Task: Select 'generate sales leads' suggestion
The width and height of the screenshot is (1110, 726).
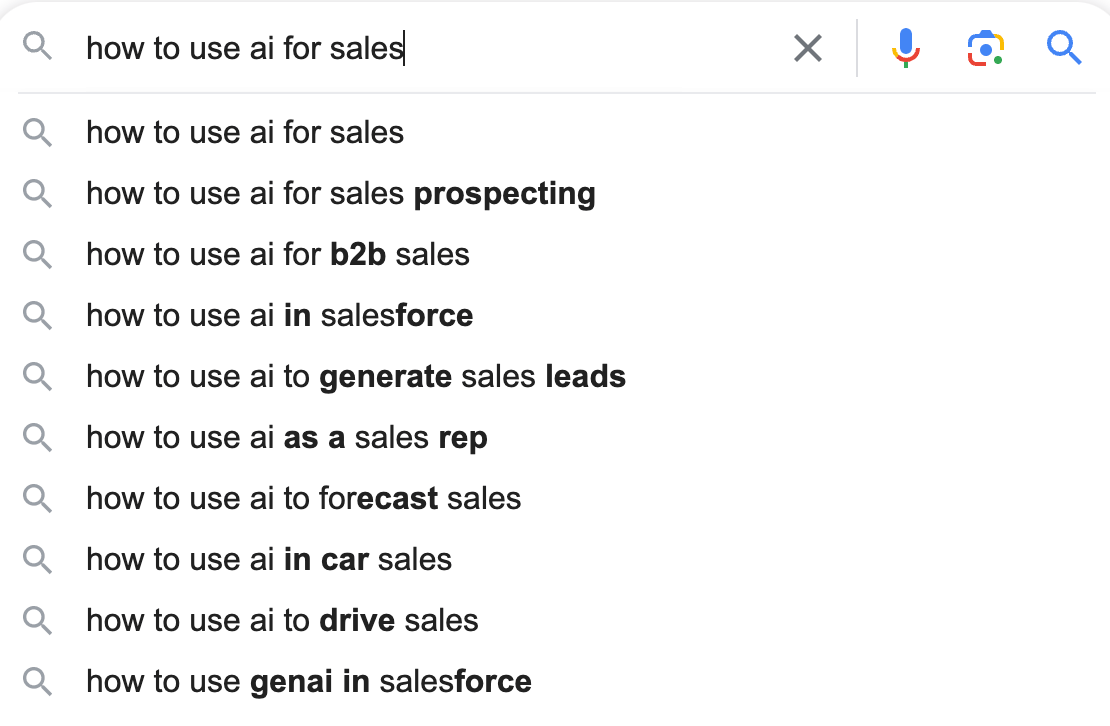Action: (x=356, y=376)
